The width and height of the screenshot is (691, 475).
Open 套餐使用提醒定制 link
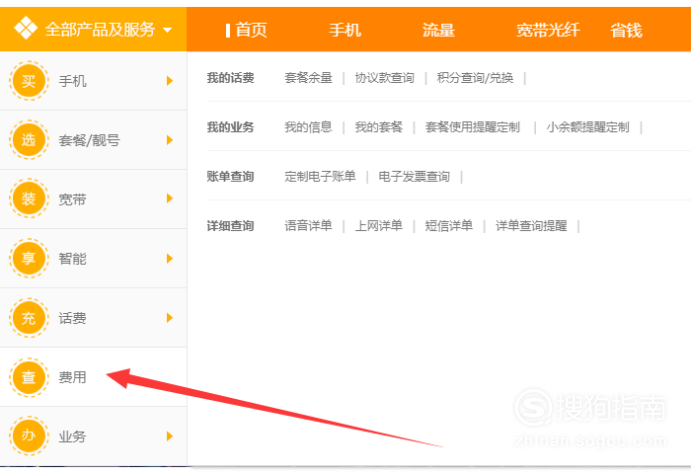coord(472,127)
